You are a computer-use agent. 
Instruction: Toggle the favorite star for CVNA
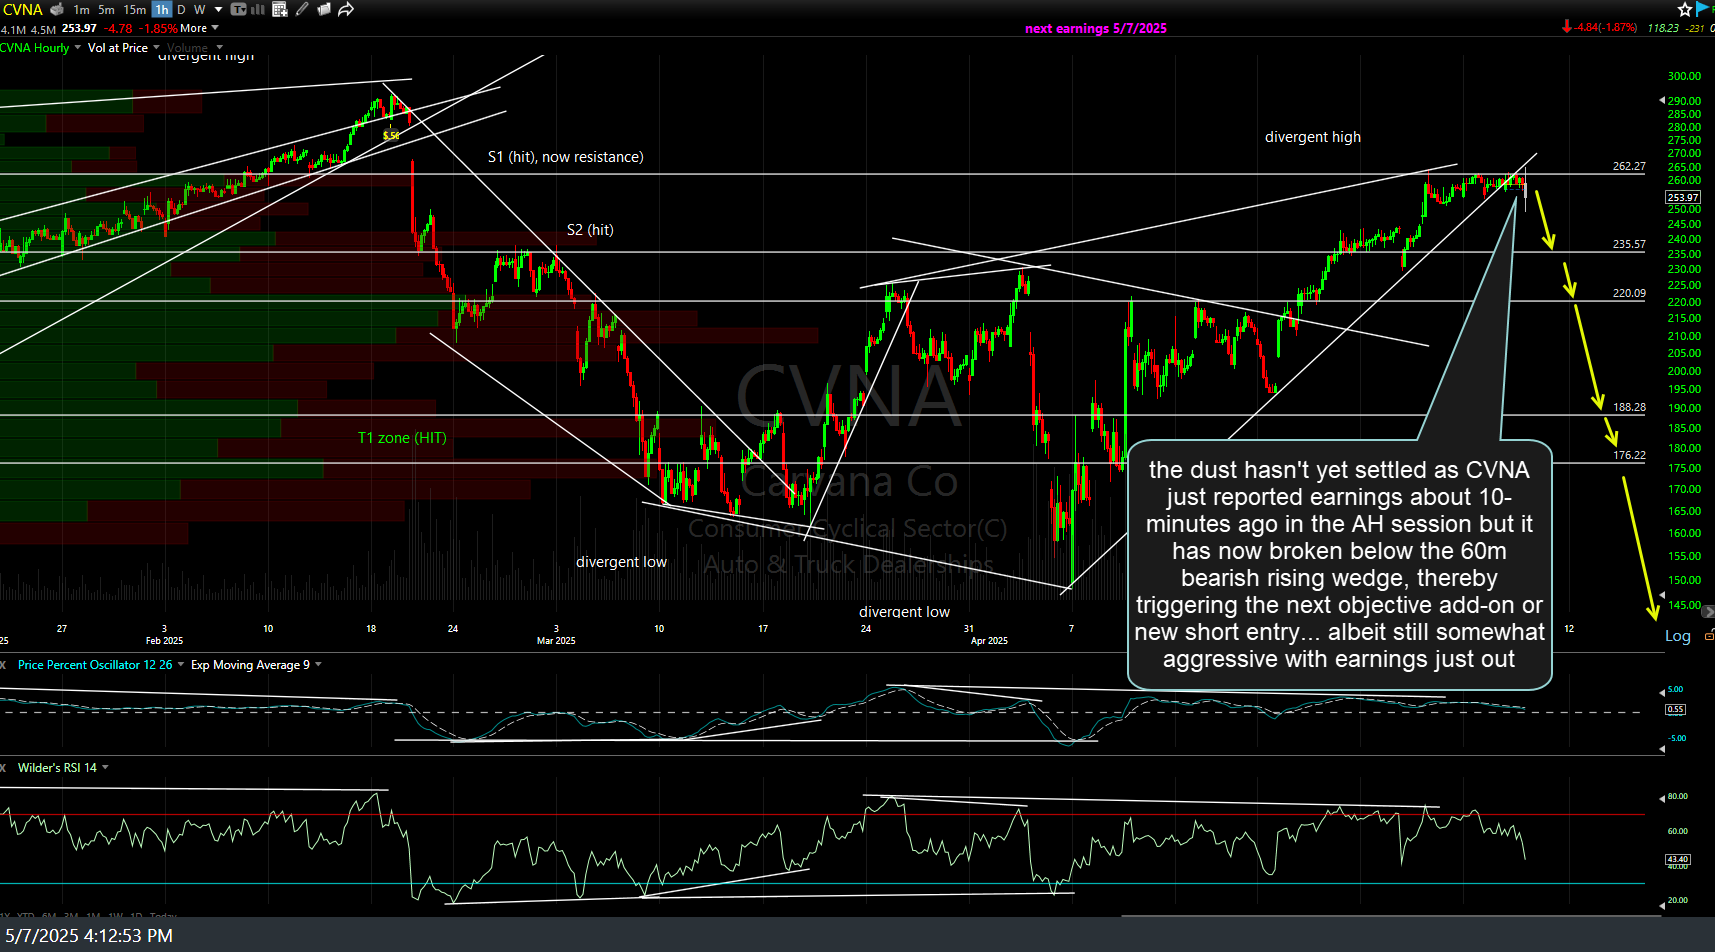(1684, 9)
